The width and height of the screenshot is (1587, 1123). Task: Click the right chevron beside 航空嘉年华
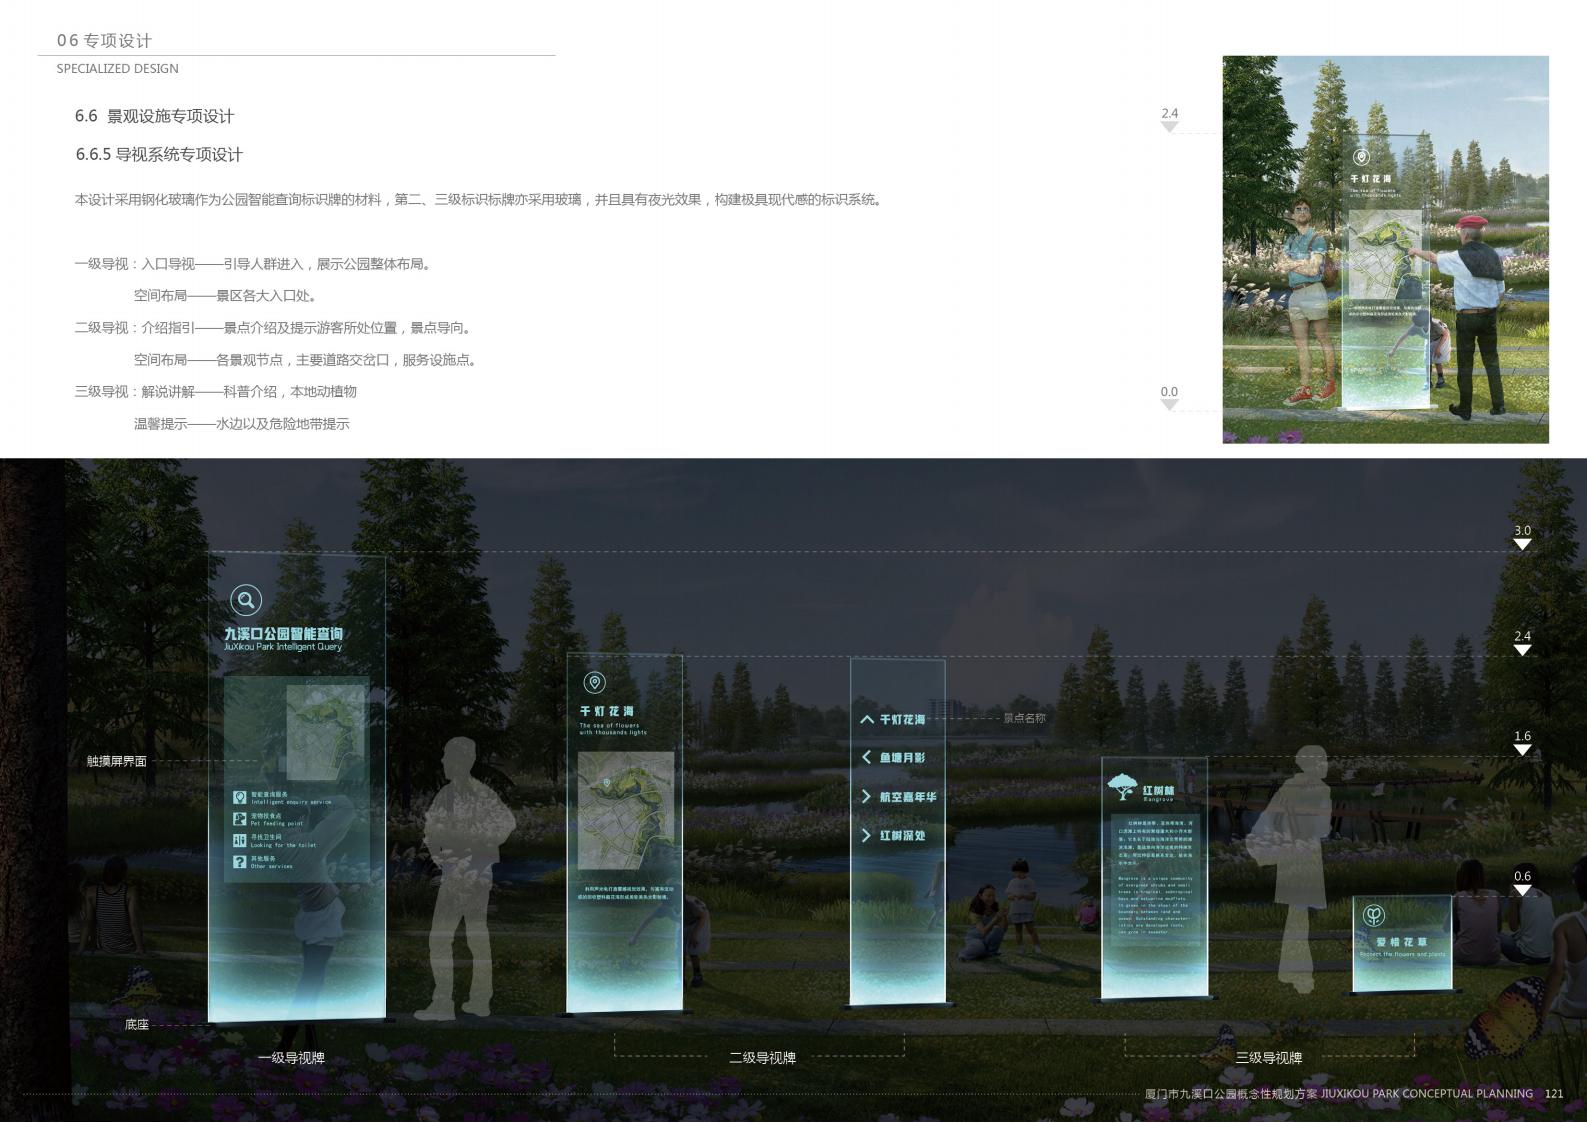click(866, 796)
